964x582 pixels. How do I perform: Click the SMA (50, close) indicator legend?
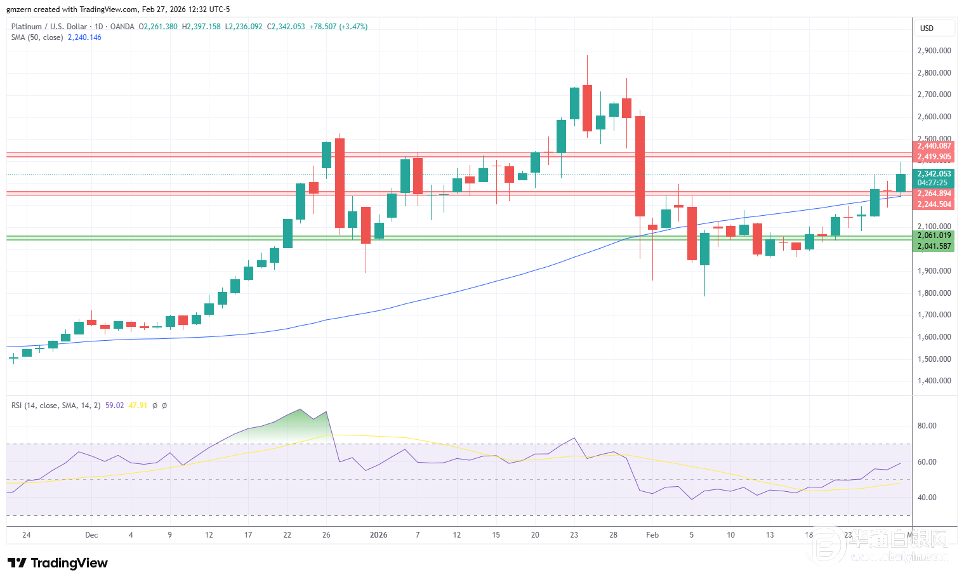(35, 37)
